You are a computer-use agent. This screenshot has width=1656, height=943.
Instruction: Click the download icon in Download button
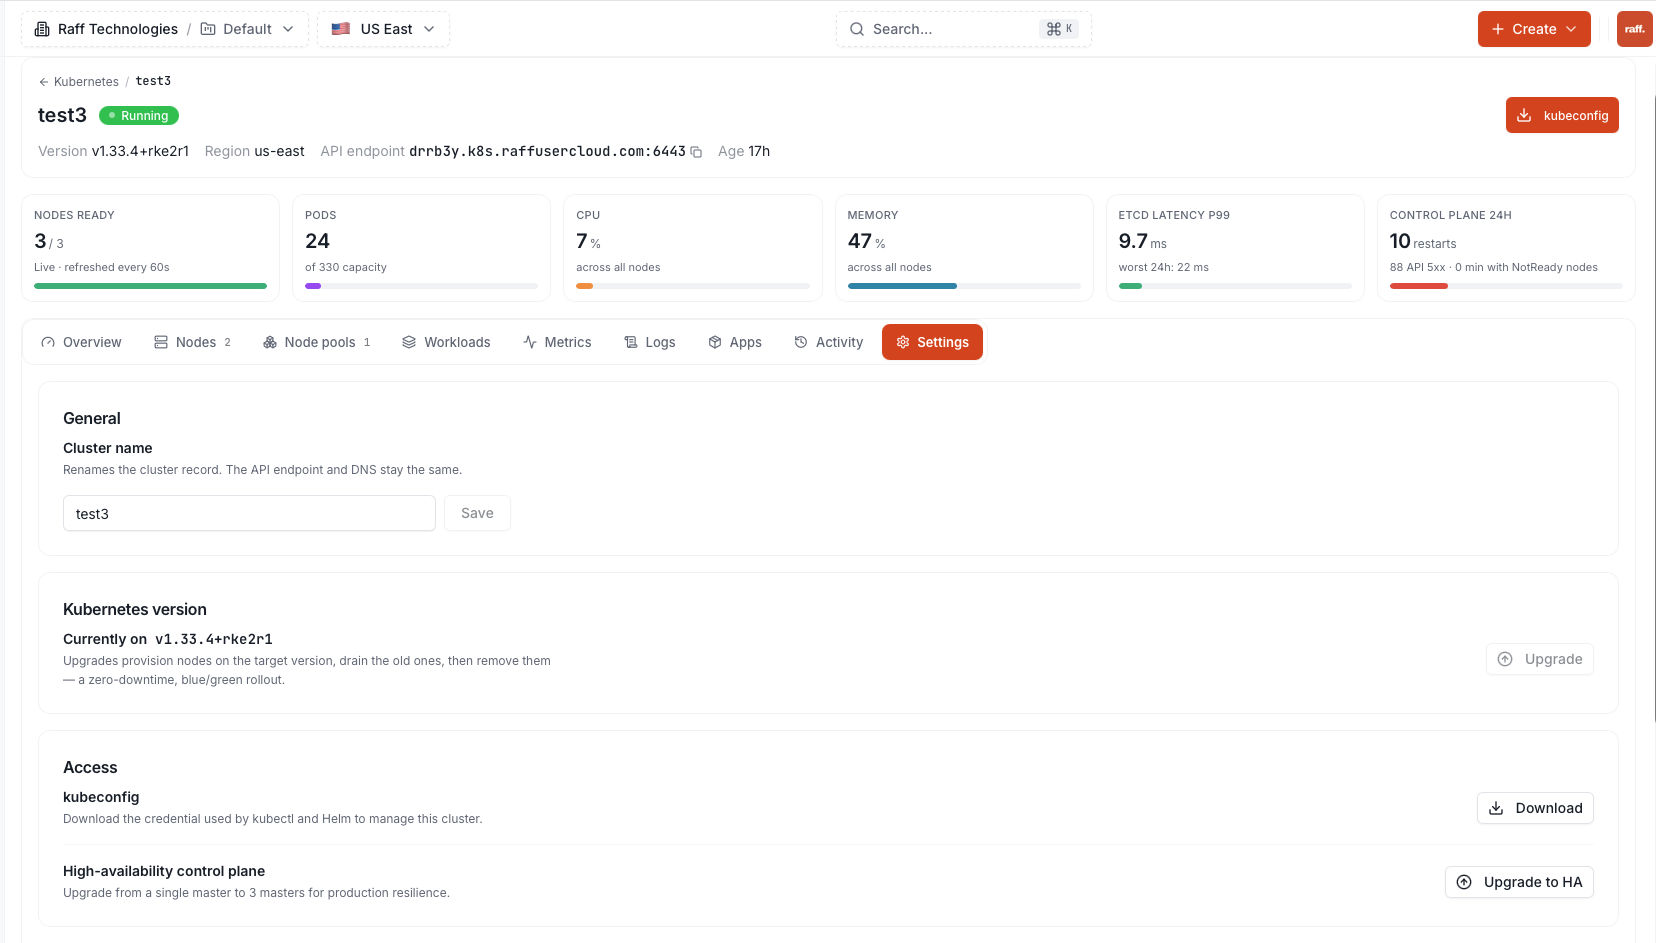coord(1496,808)
